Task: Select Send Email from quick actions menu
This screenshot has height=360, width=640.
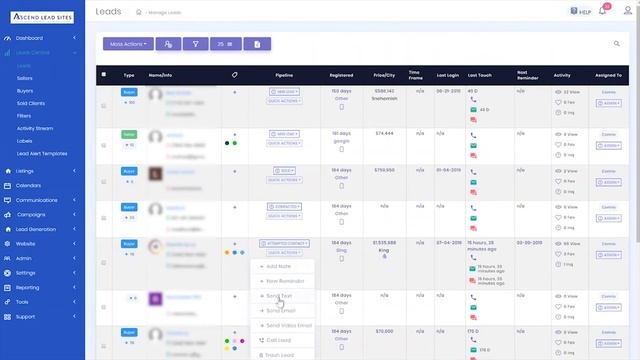Action: point(281,311)
